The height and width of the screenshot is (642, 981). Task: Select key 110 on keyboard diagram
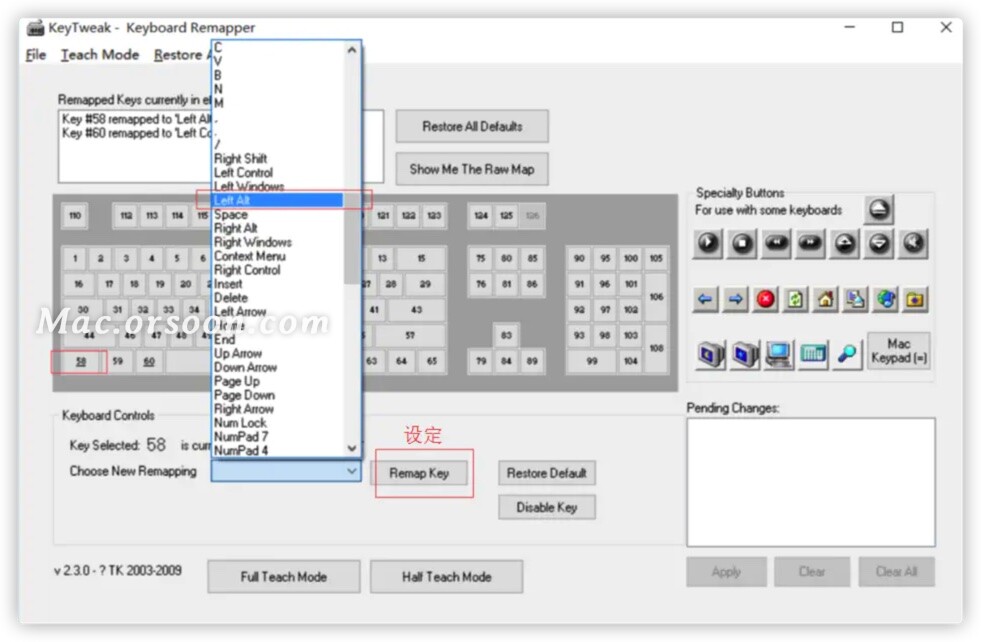75,216
